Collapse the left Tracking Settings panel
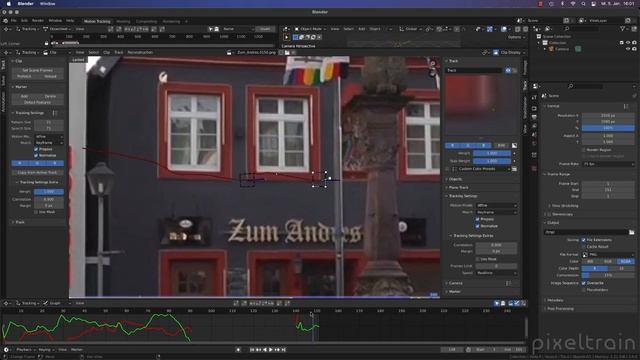This screenshot has width=640, height=360. 29,113
